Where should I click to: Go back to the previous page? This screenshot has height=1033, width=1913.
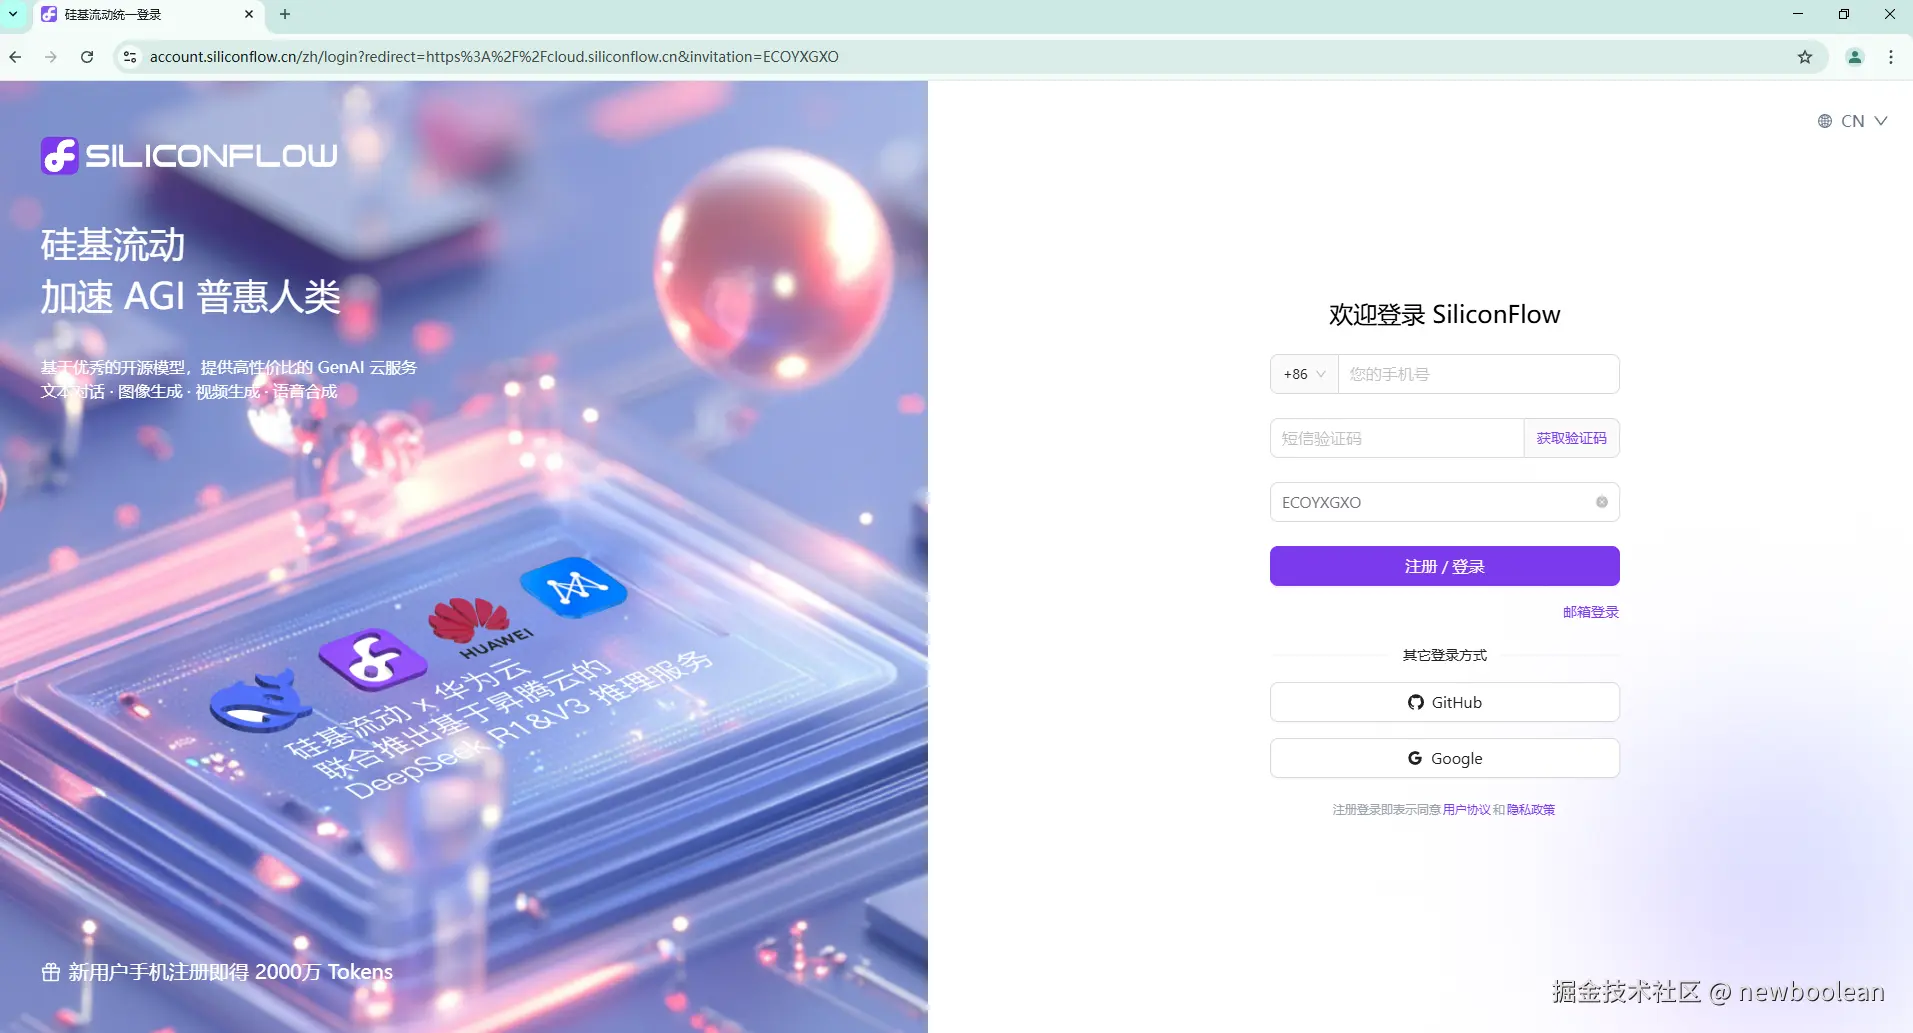[x=15, y=57]
